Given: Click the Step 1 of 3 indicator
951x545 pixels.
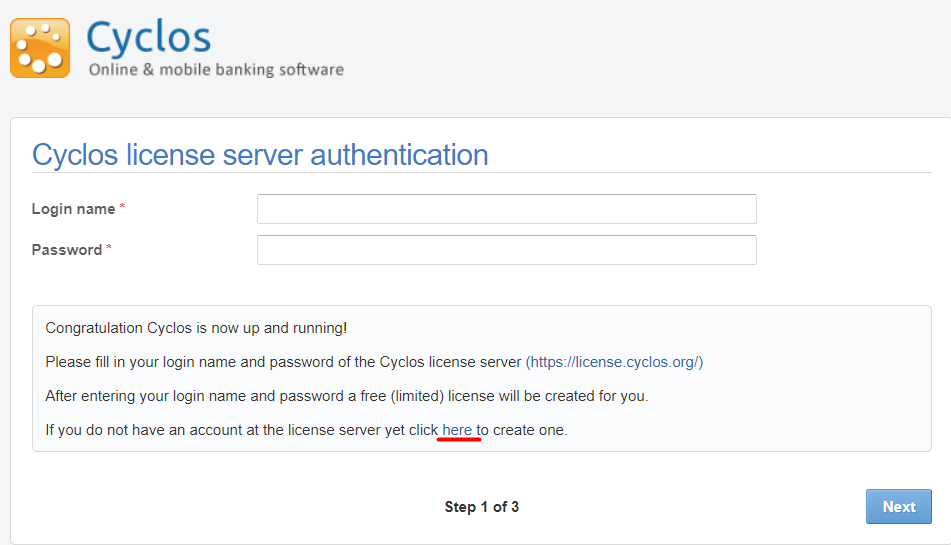Looking at the screenshot, I should 482,507.
